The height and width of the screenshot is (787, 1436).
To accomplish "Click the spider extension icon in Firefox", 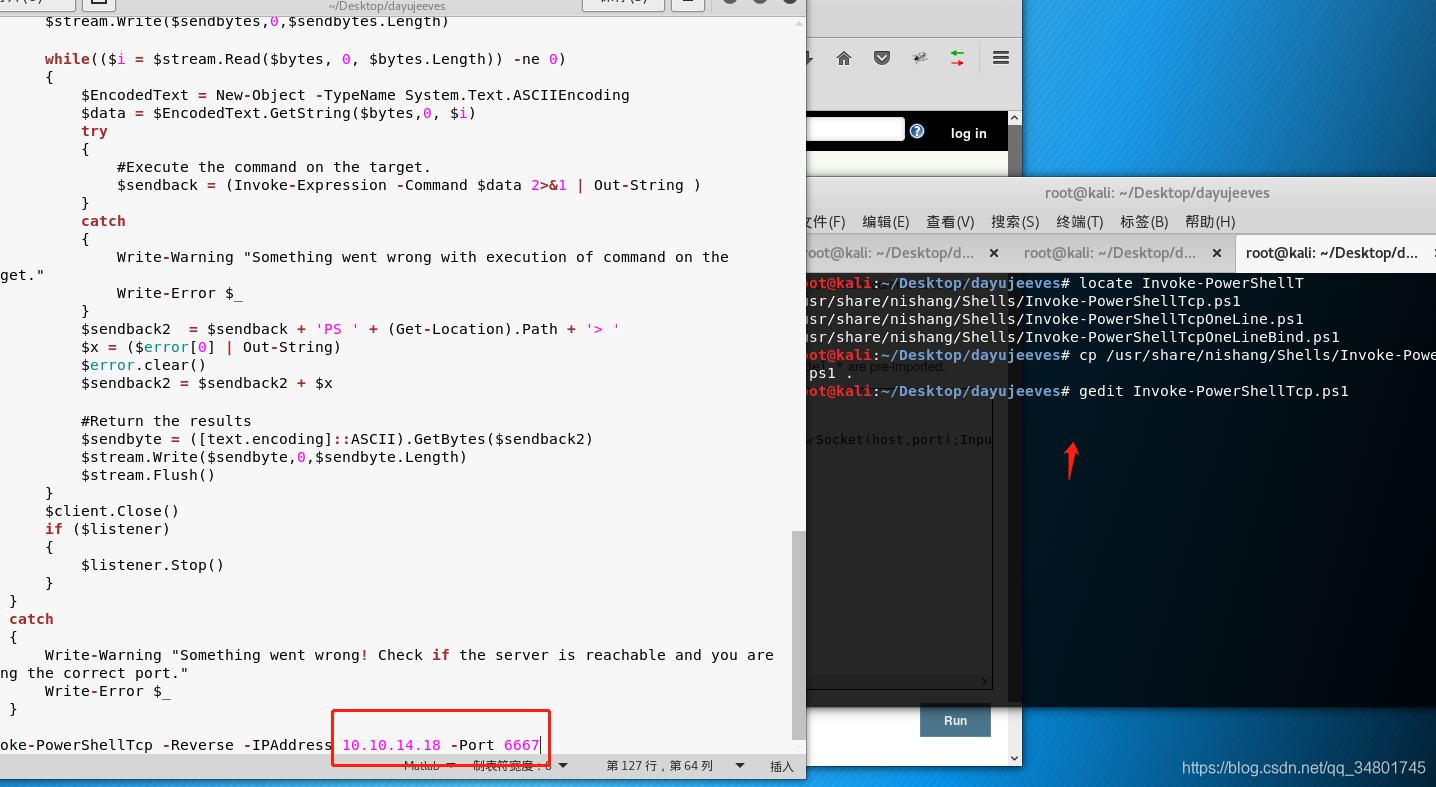I will click(920, 58).
